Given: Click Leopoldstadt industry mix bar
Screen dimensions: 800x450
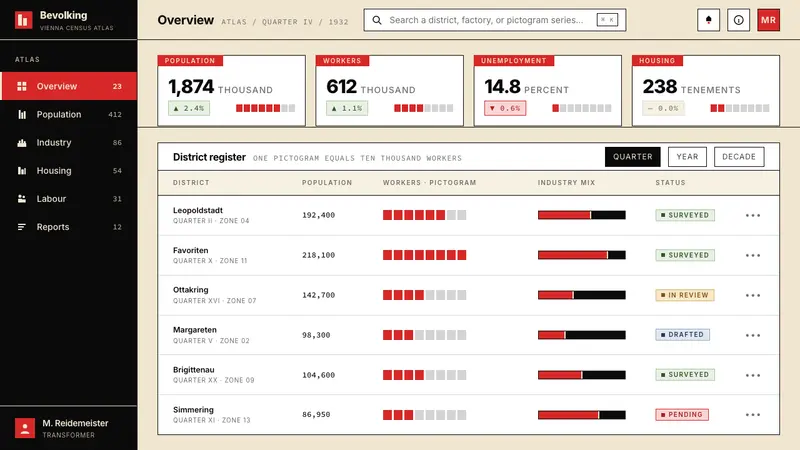Looking at the screenshot, I should tap(582, 215).
